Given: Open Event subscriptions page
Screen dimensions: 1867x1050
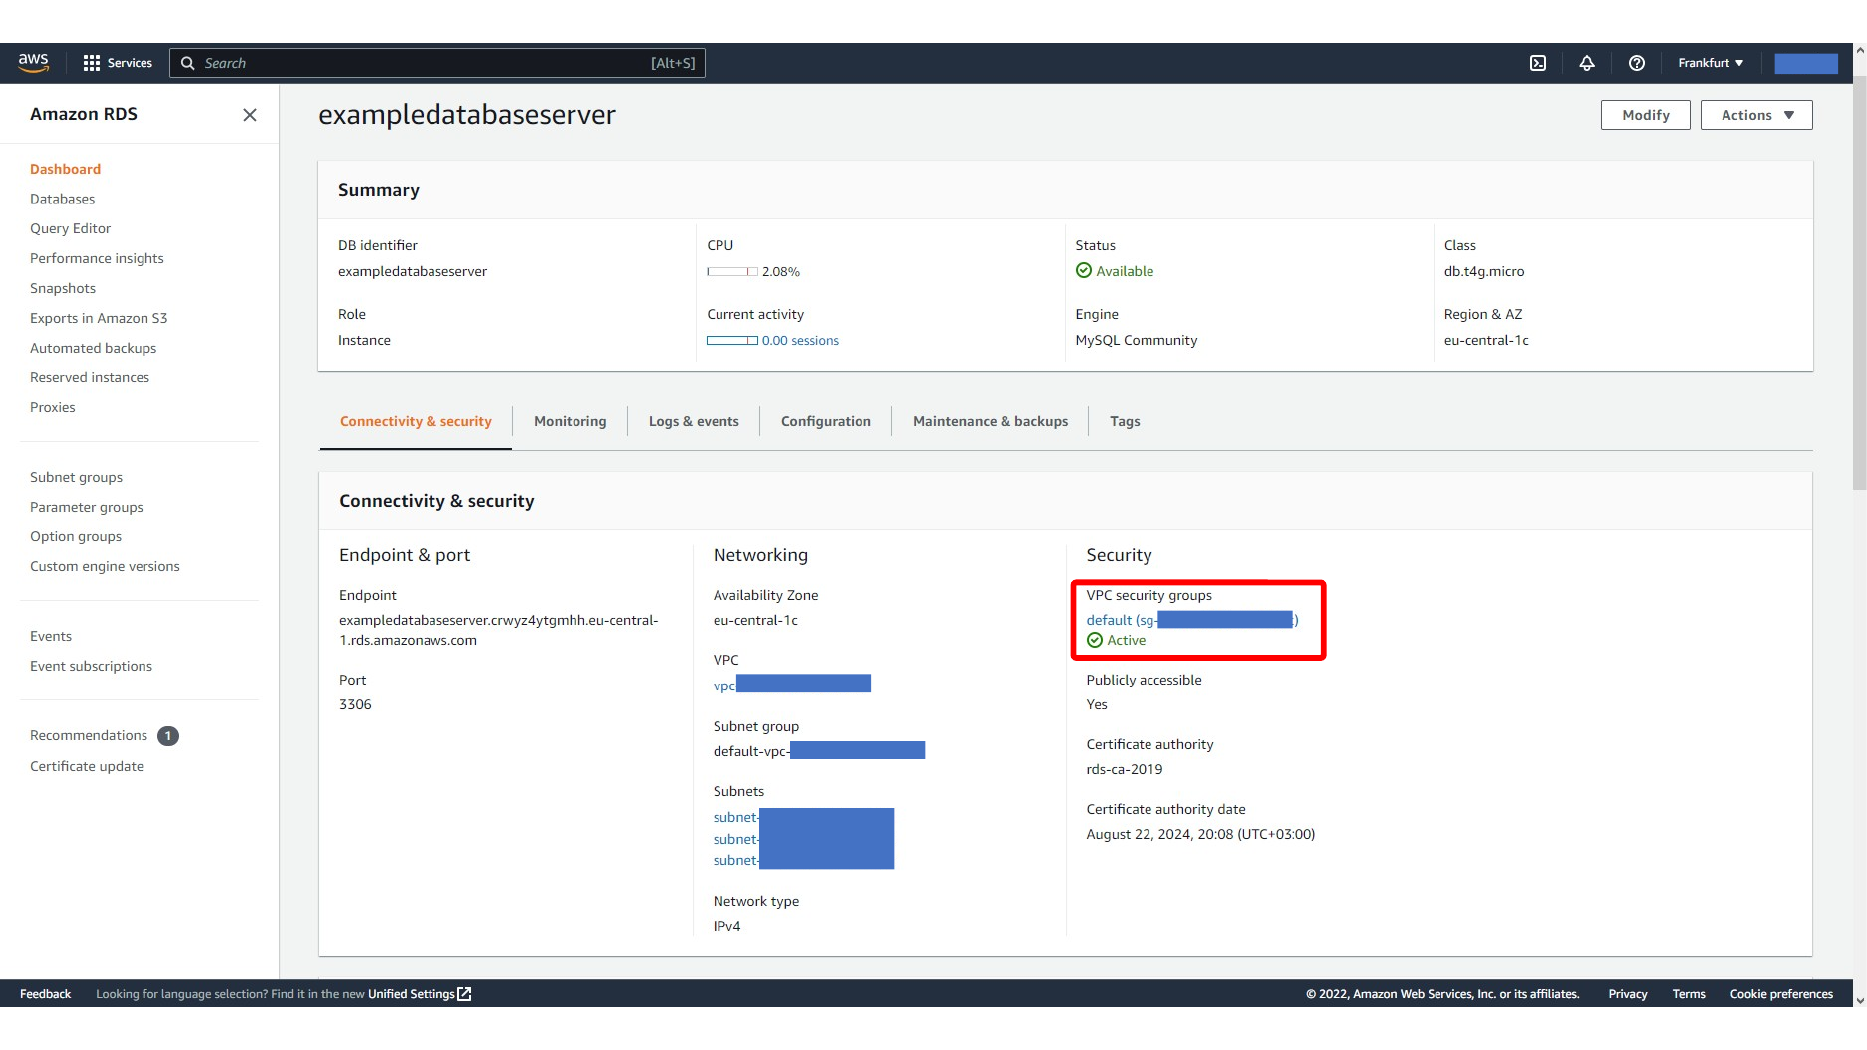Looking at the screenshot, I should pyautogui.click(x=91, y=666).
